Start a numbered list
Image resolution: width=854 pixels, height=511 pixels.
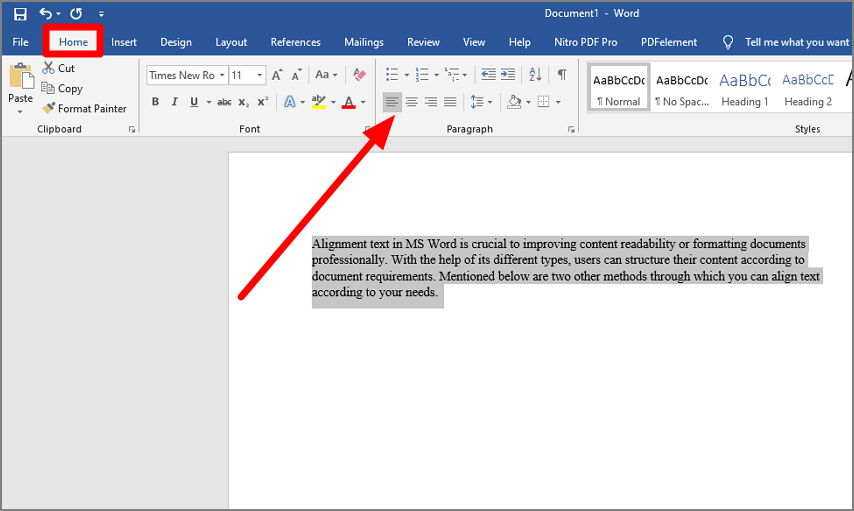point(422,75)
